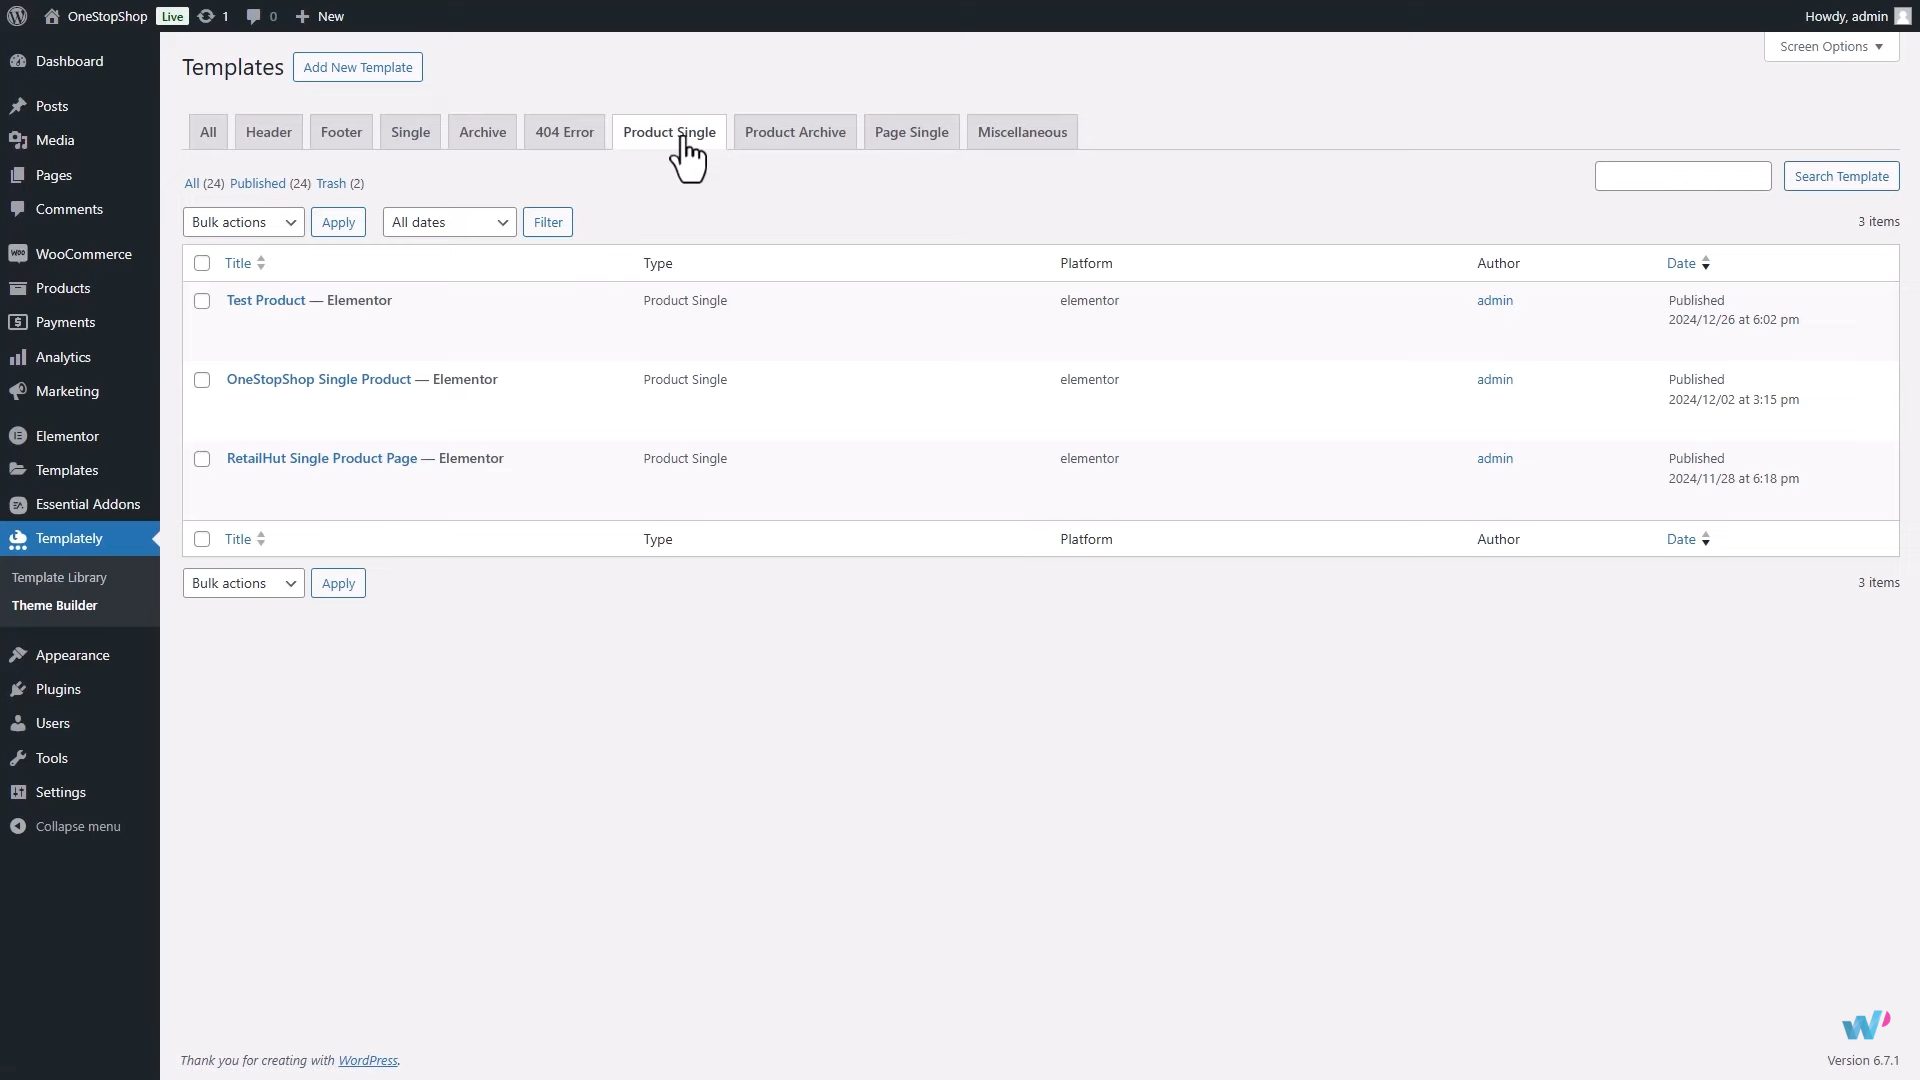
Task: Click the Analytics chart icon
Action: click(x=18, y=357)
